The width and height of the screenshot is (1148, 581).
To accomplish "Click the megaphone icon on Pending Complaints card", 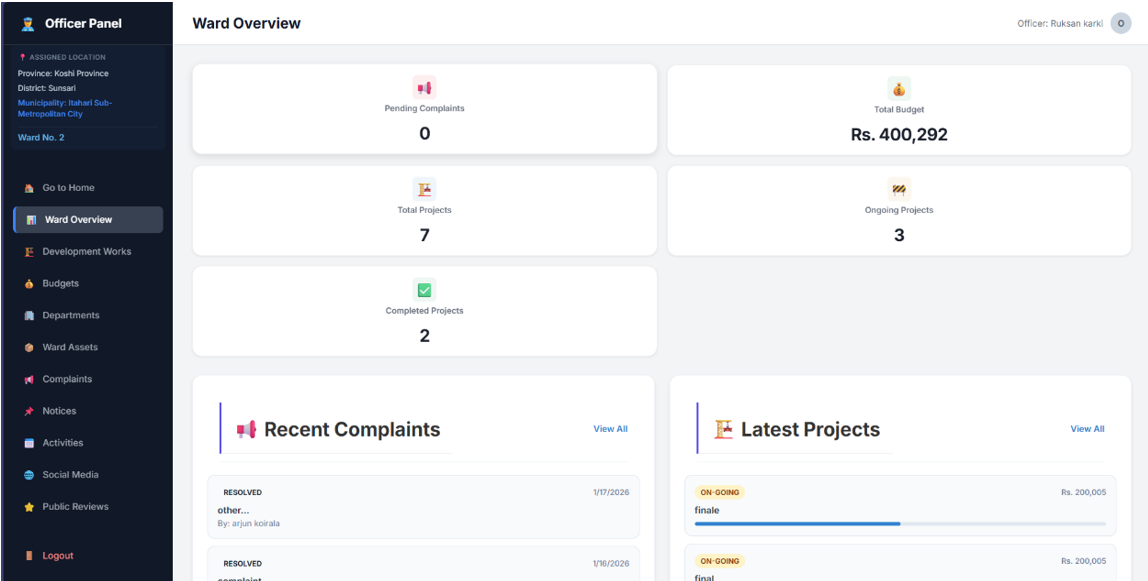I will click(x=425, y=88).
